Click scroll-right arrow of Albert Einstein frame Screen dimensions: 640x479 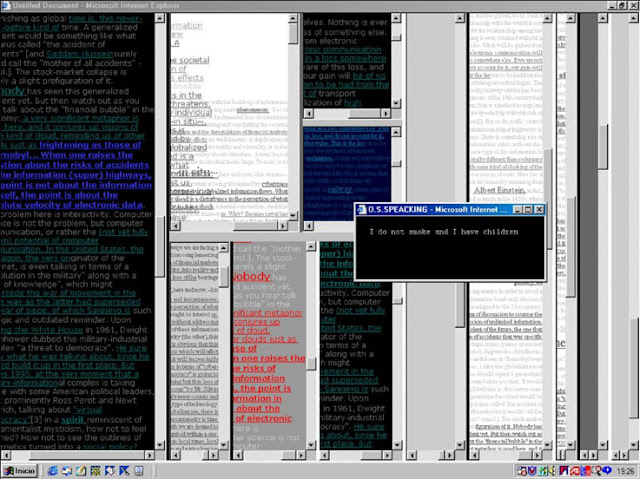(537, 455)
